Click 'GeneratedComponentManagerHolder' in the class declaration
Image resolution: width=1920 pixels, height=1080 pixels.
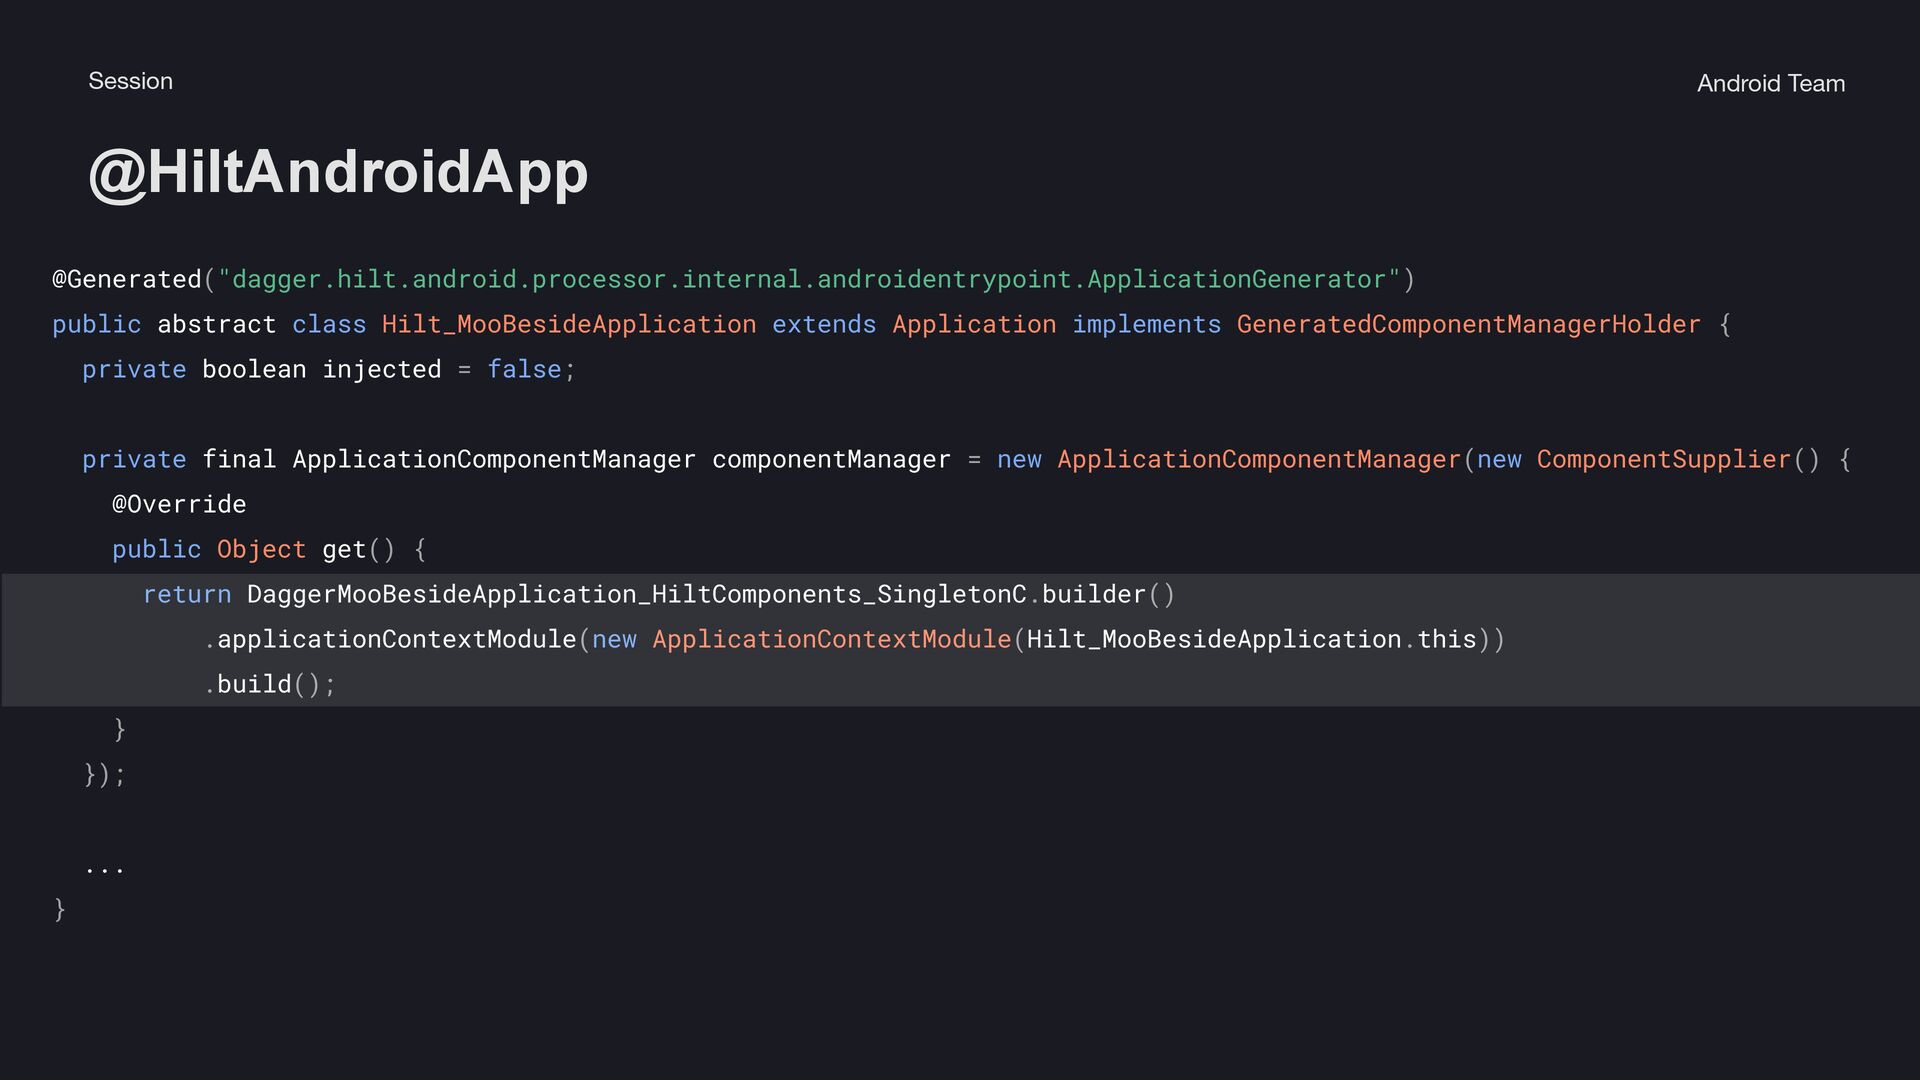[x=1468, y=325]
